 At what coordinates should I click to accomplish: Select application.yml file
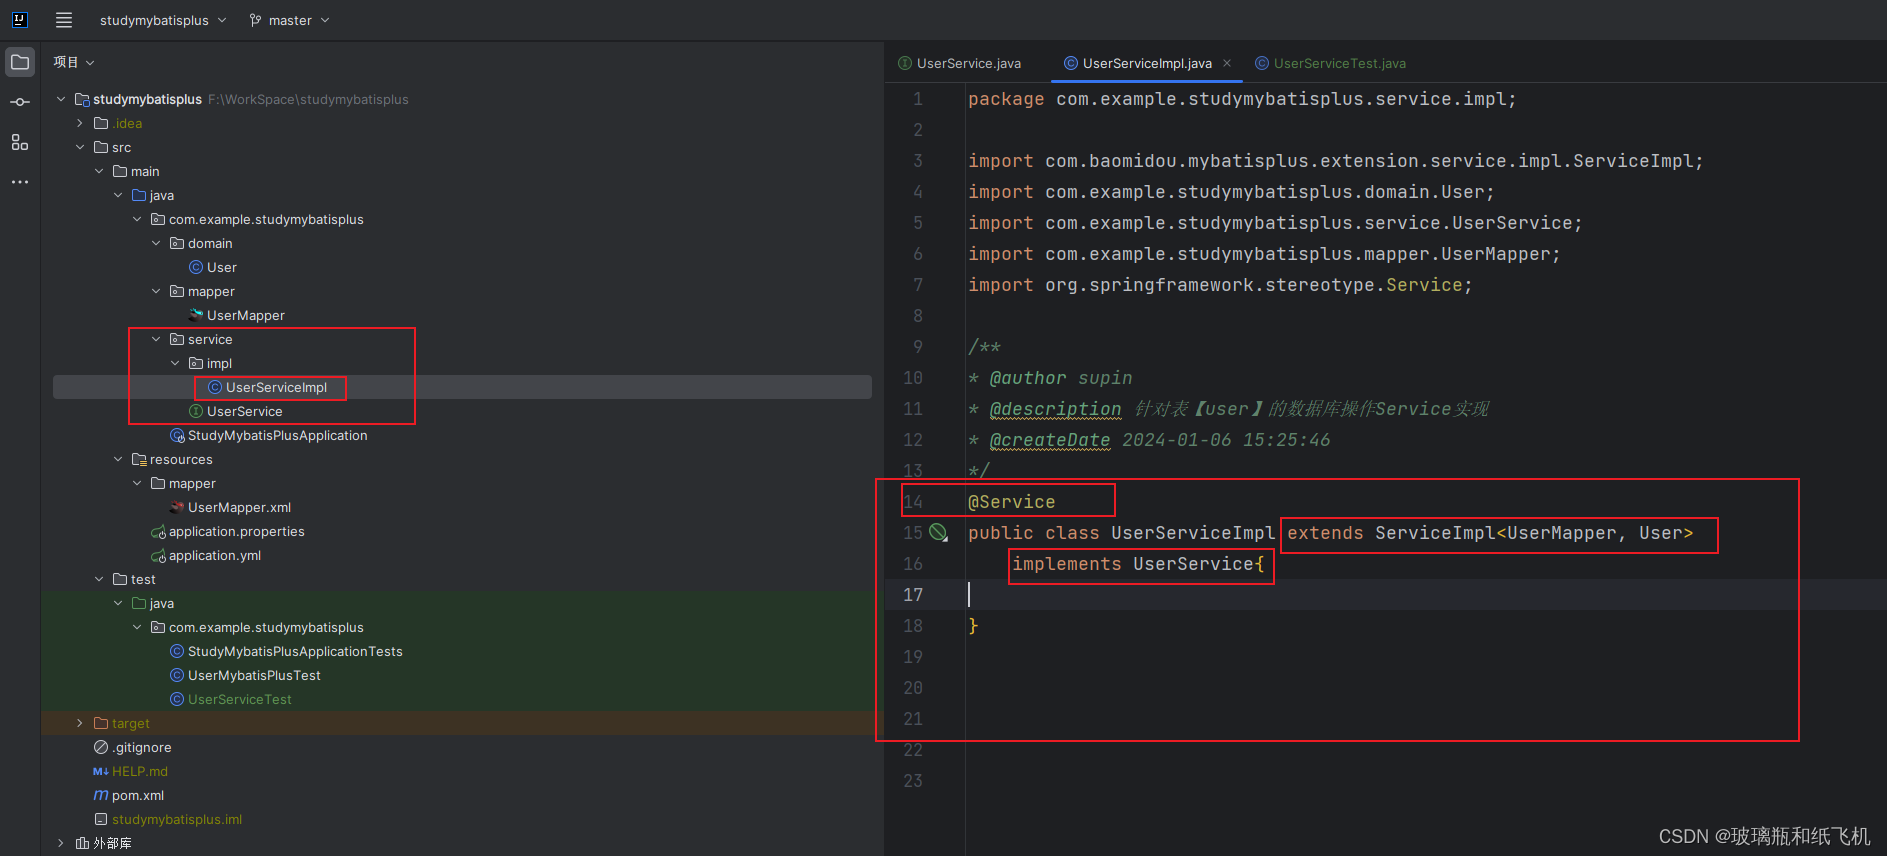(x=214, y=555)
